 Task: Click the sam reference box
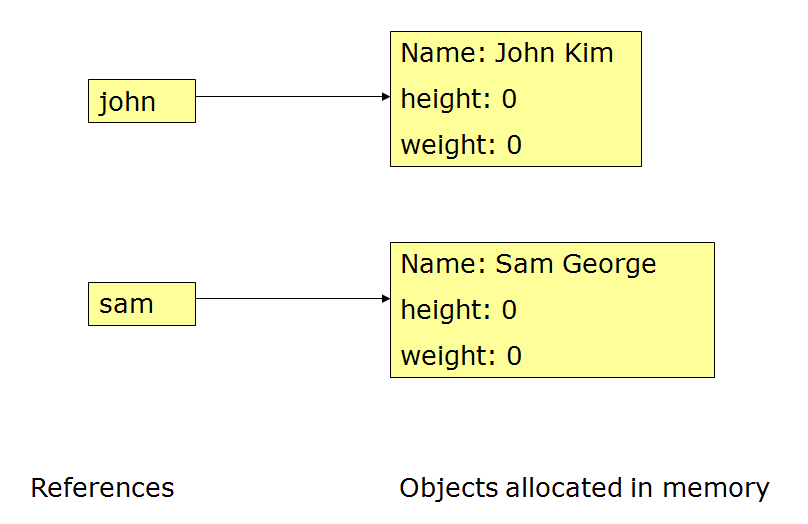tap(141, 304)
